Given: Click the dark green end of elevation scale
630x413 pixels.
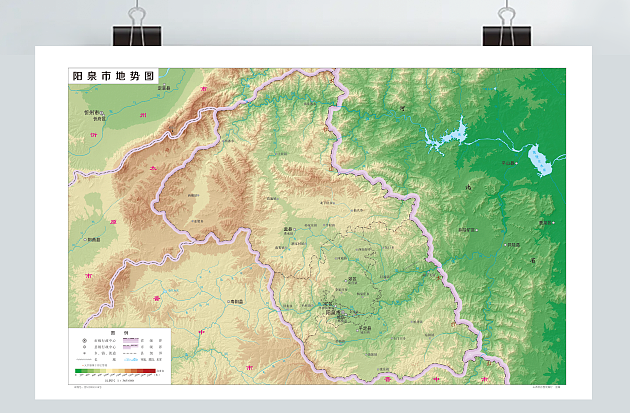Looking at the screenshot, I should pyautogui.click(x=78, y=370).
